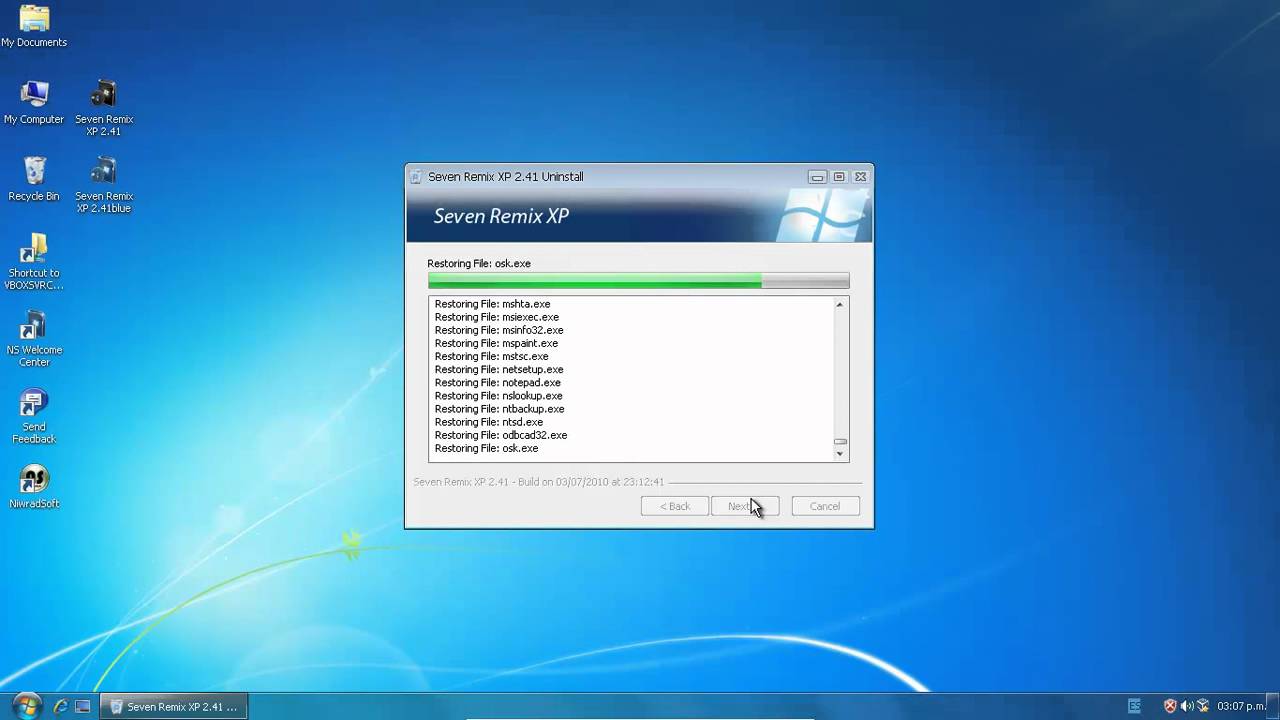Open the Start menu orb
Image resolution: width=1280 pixels, height=720 pixels.
26,706
